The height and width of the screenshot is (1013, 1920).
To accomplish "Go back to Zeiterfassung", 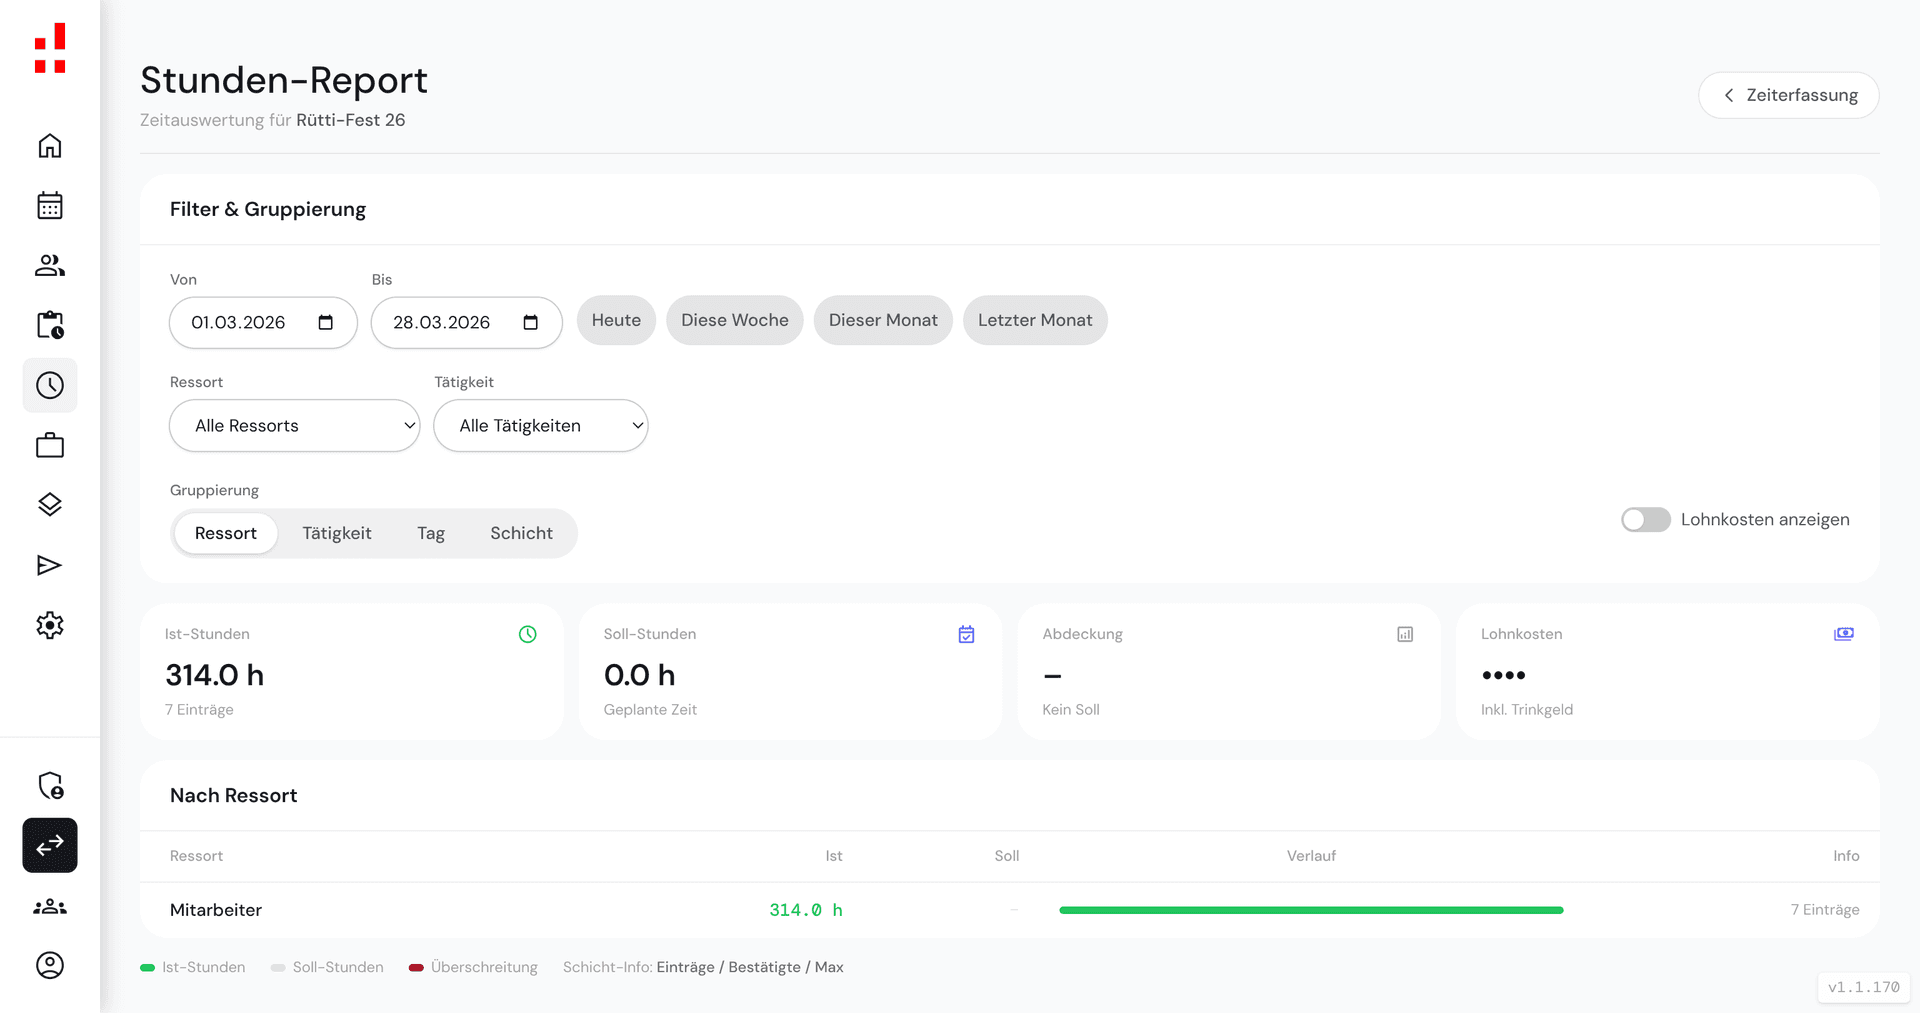I will click(x=1788, y=96).
